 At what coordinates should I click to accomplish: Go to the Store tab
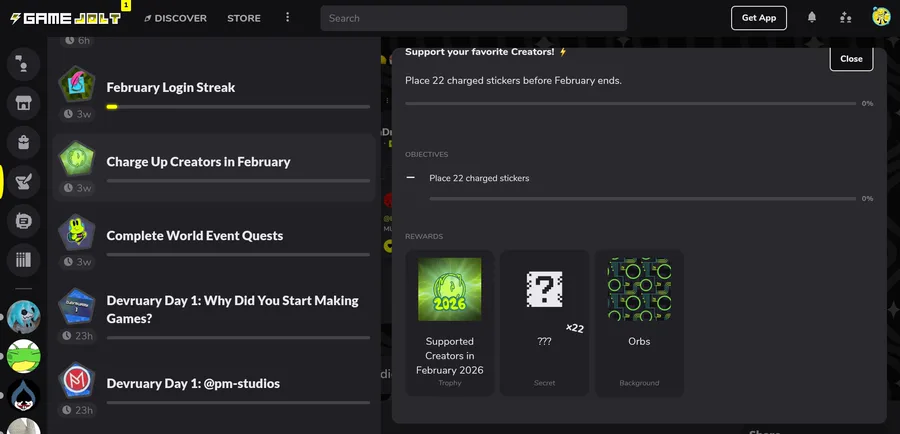pyautogui.click(x=244, y=18)
